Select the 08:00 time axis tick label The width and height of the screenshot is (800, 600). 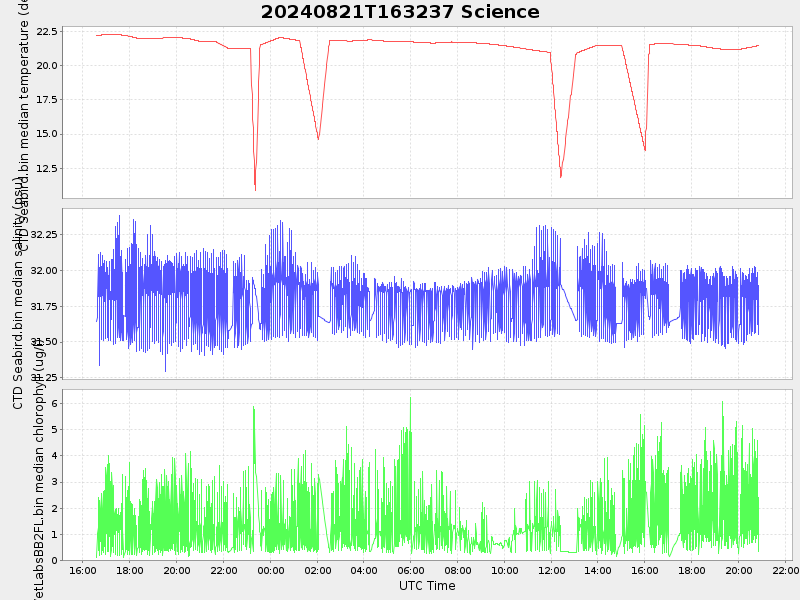click(458, 570)
